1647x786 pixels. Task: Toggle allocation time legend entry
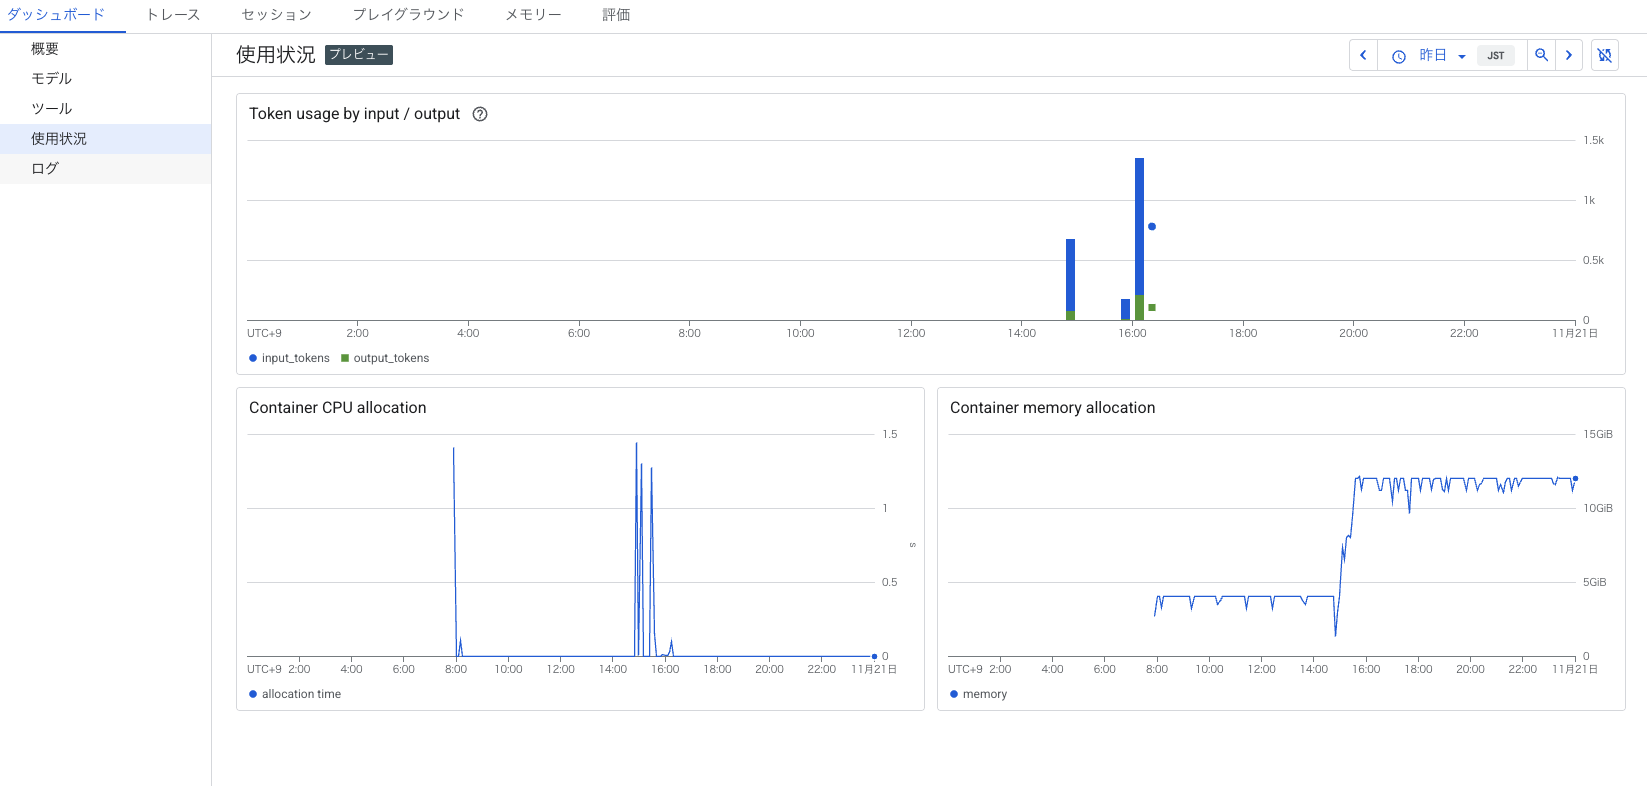pyautogui.click(x=295, y=694)
